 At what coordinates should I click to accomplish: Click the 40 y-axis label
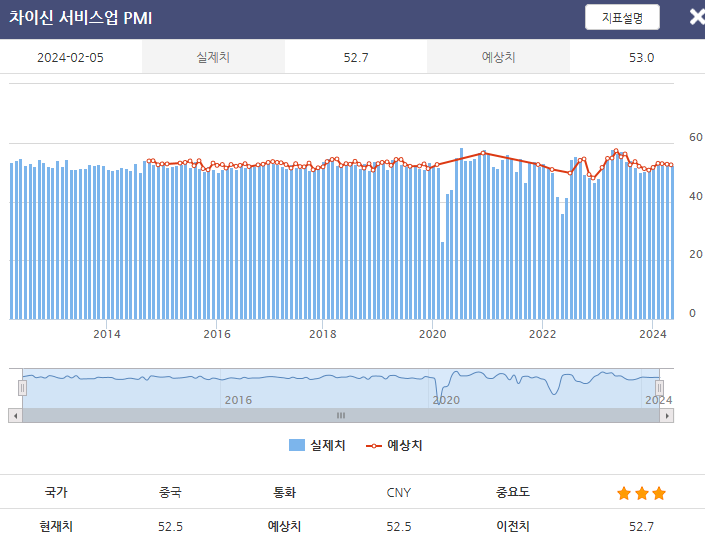point(696,196)
